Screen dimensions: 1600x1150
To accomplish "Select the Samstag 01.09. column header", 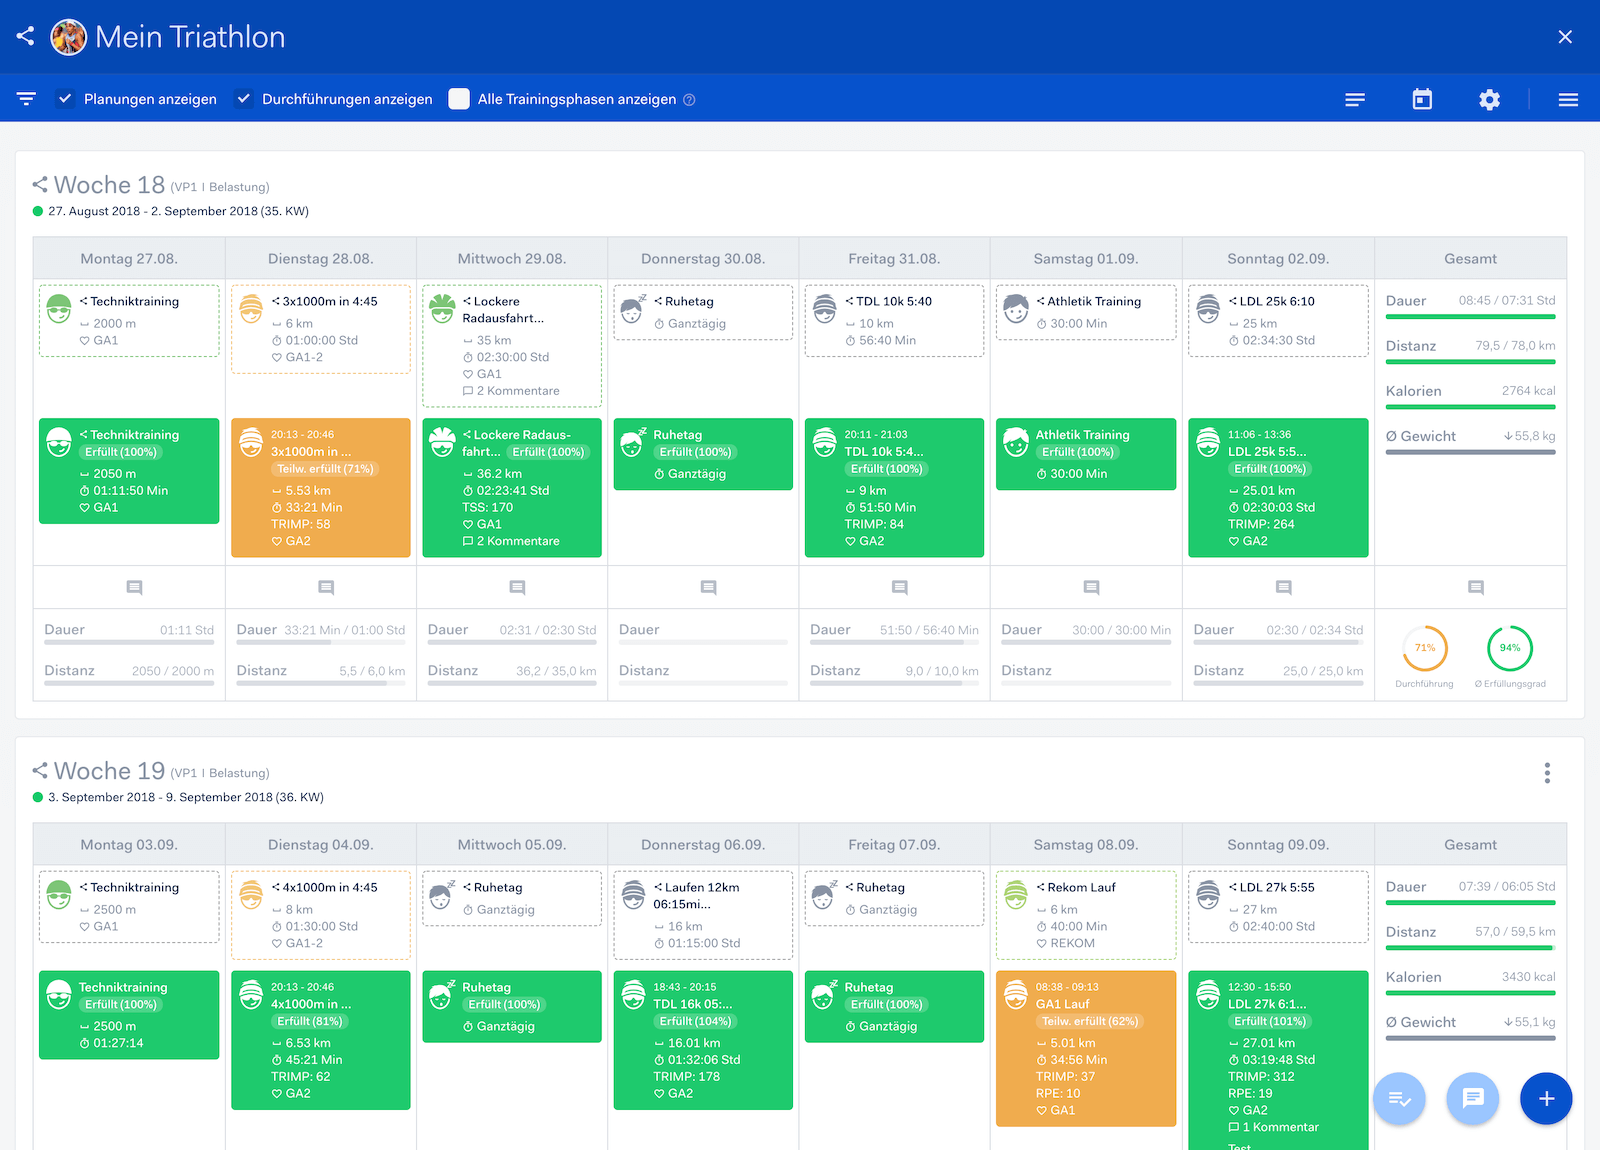I will pyautogui.click(x=1086, y=259).
